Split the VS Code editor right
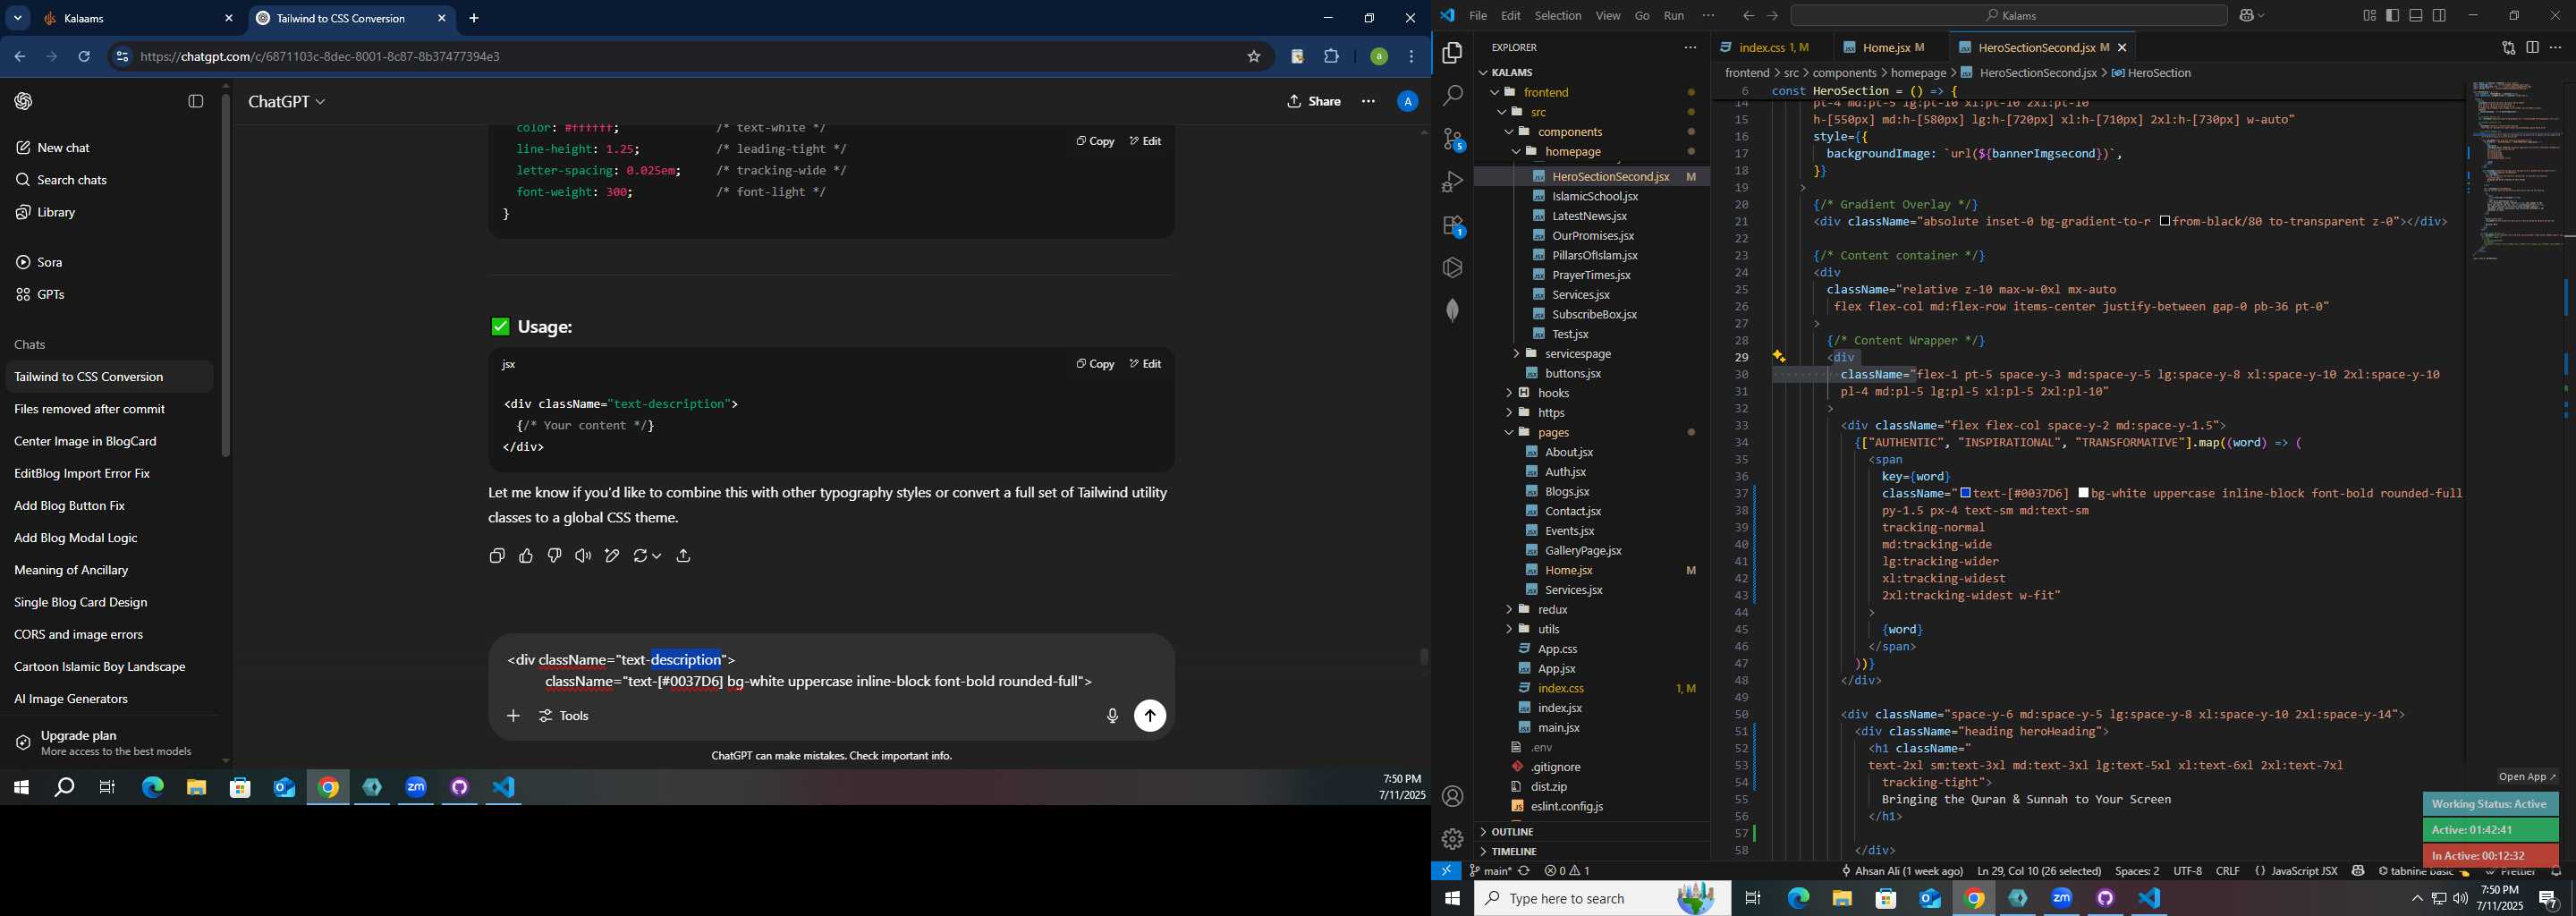This screenshot has height=916, width=2576. click(2532, 47)
